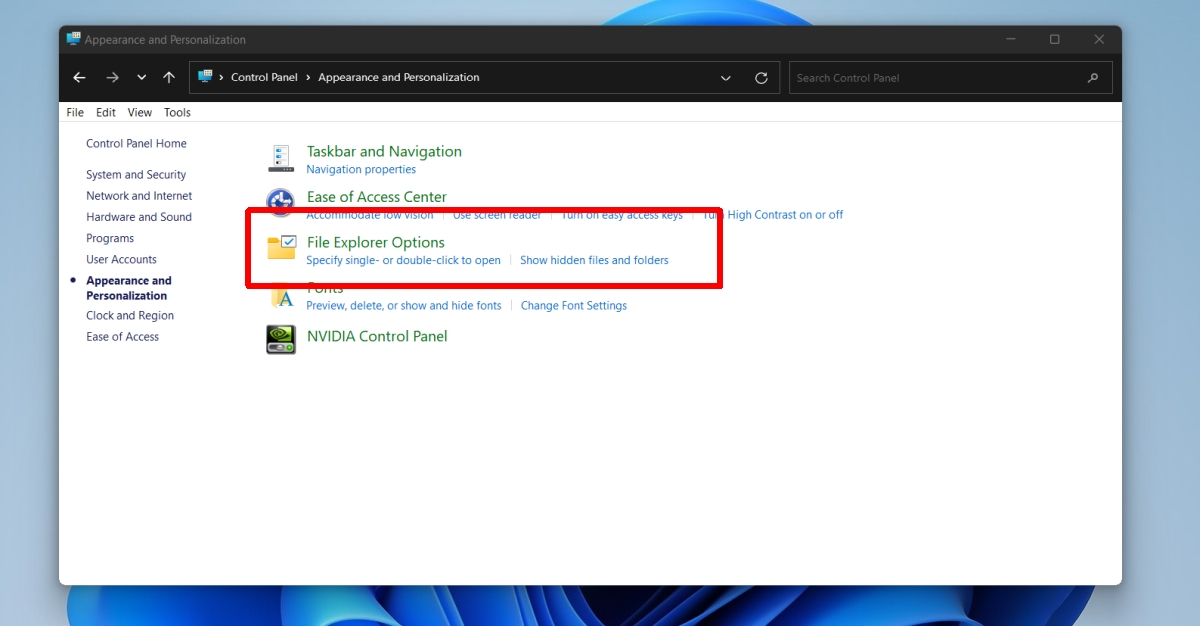
Task: Open the address bar history dropdown
Action: [x=726, y=78]
